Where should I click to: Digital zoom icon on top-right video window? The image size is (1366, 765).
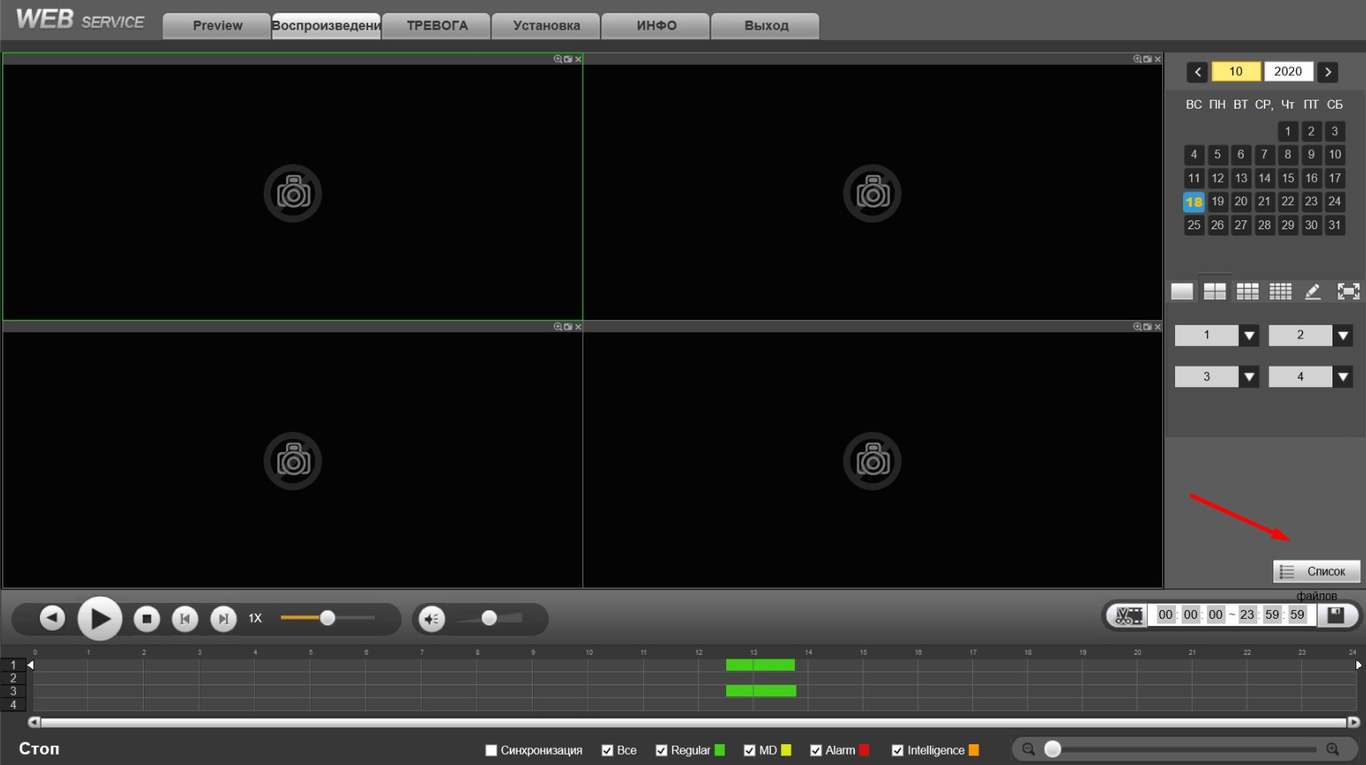pyautogui.click(x=1137, y=59)
